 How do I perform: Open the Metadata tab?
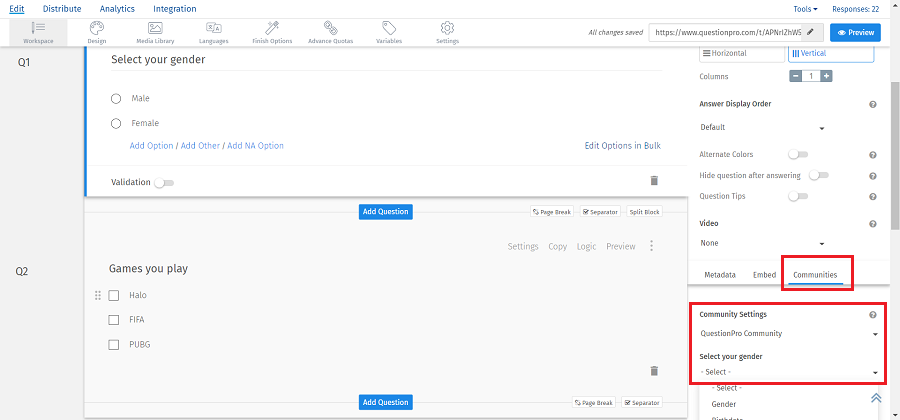[x=720, y=275]
